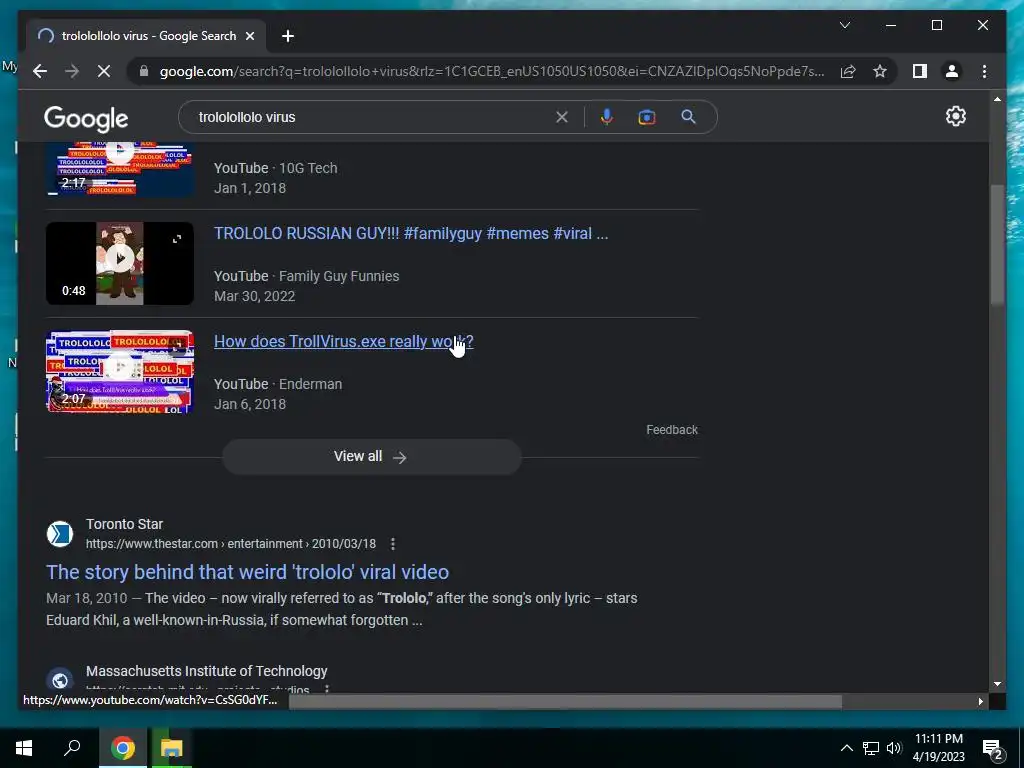Viewport: 1024px width, 768px height.
Task: Open File Explorer from taskbar
Action: click(x=172, y=748)
